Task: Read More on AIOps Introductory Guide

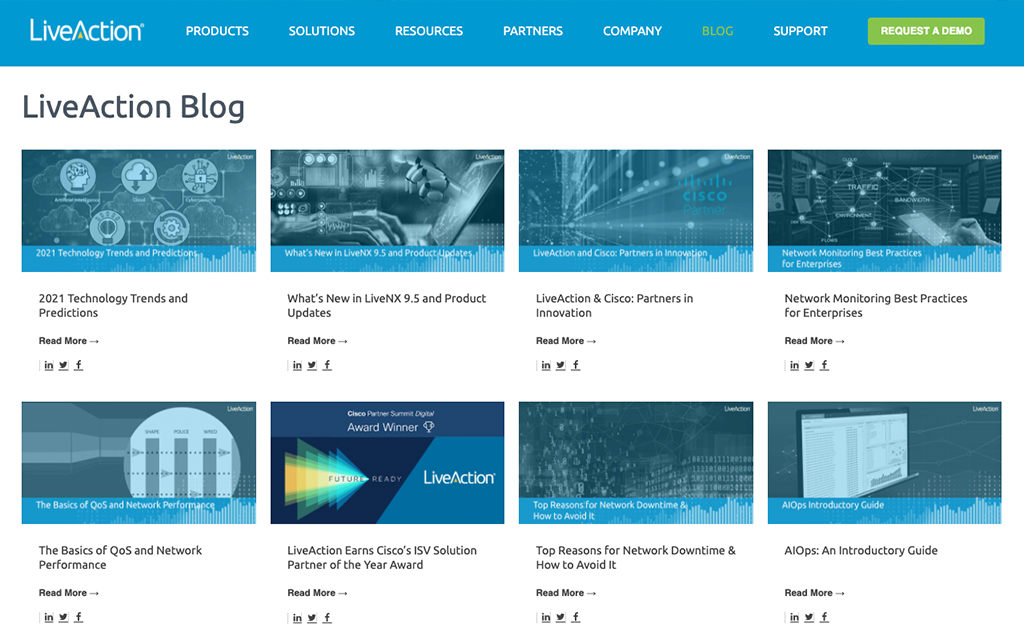Action: (814, 593)
